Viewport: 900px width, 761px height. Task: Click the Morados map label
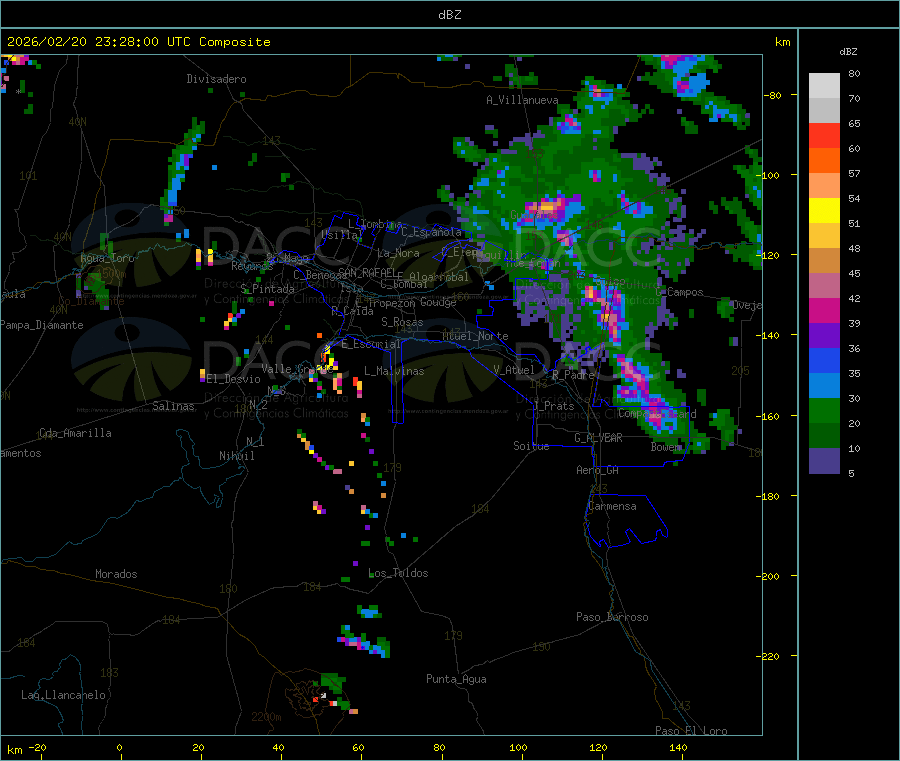pos(116,574)
